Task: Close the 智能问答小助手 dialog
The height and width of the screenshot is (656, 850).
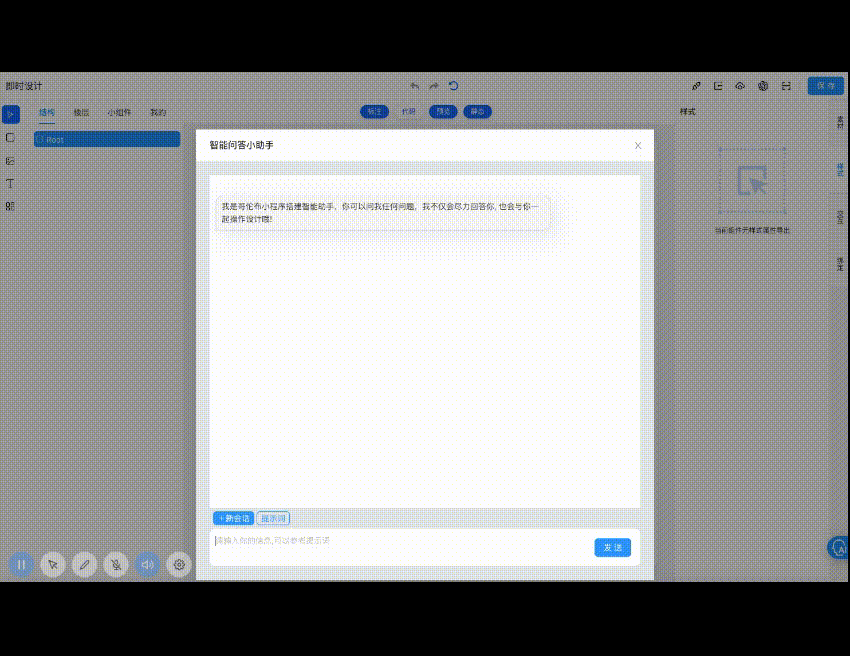Action: [638, 145]
